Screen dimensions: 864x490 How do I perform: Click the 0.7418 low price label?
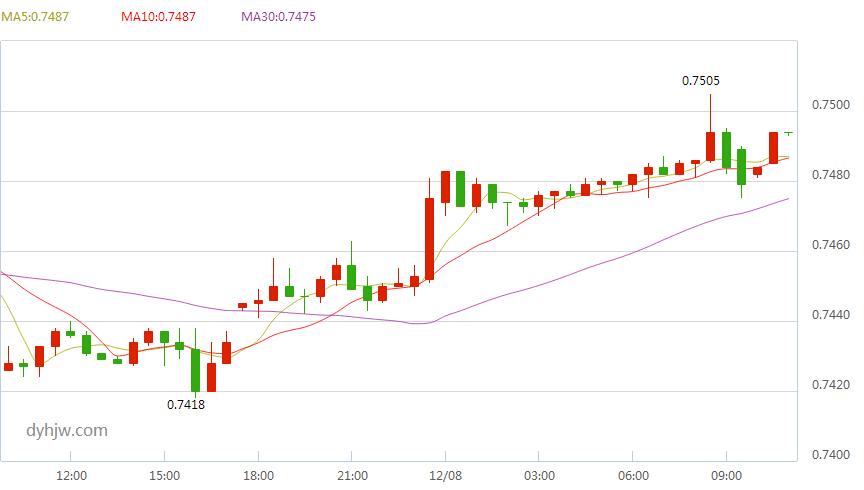tap(186, 405)
